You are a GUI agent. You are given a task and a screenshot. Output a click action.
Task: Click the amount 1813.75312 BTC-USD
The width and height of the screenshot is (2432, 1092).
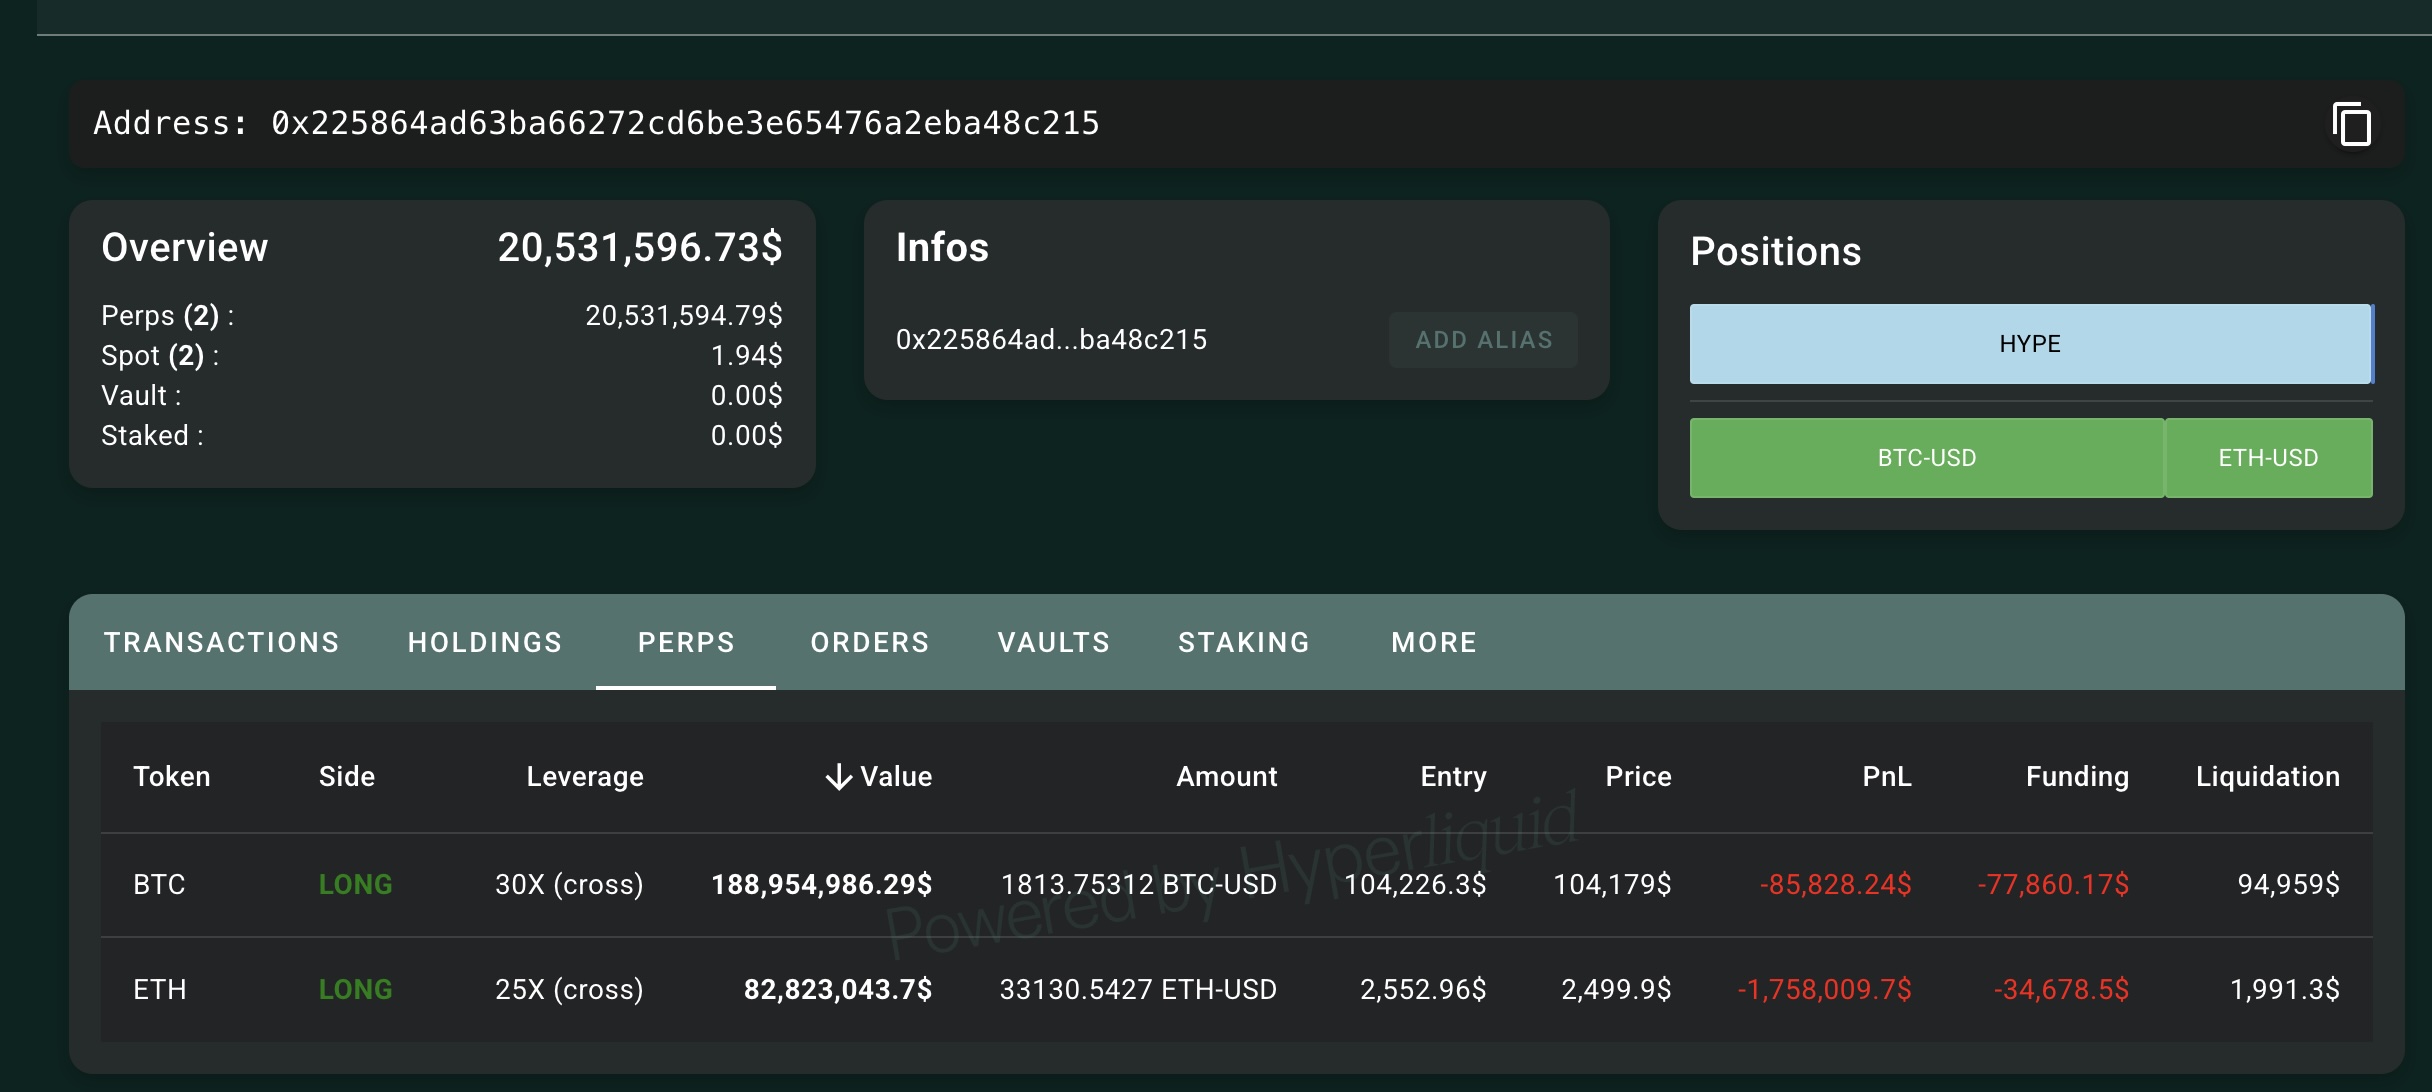click(1139, 885)
